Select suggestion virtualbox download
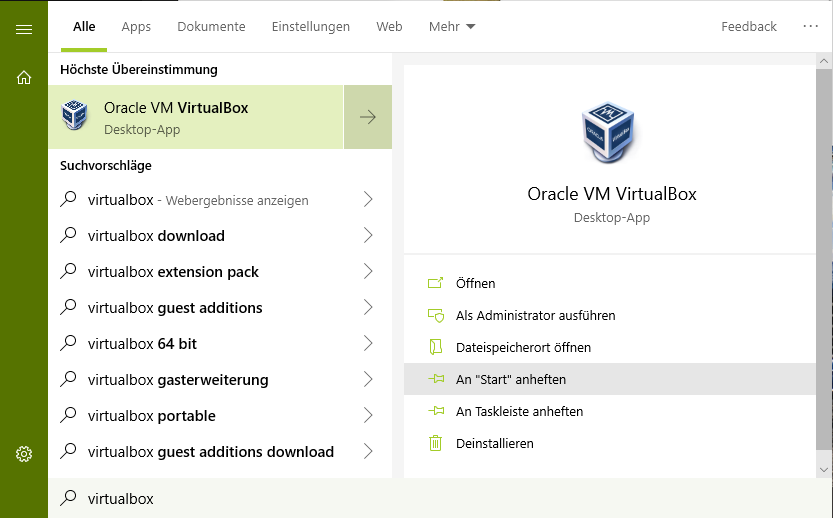Screen dimensions: 833x518 point(220,235)
